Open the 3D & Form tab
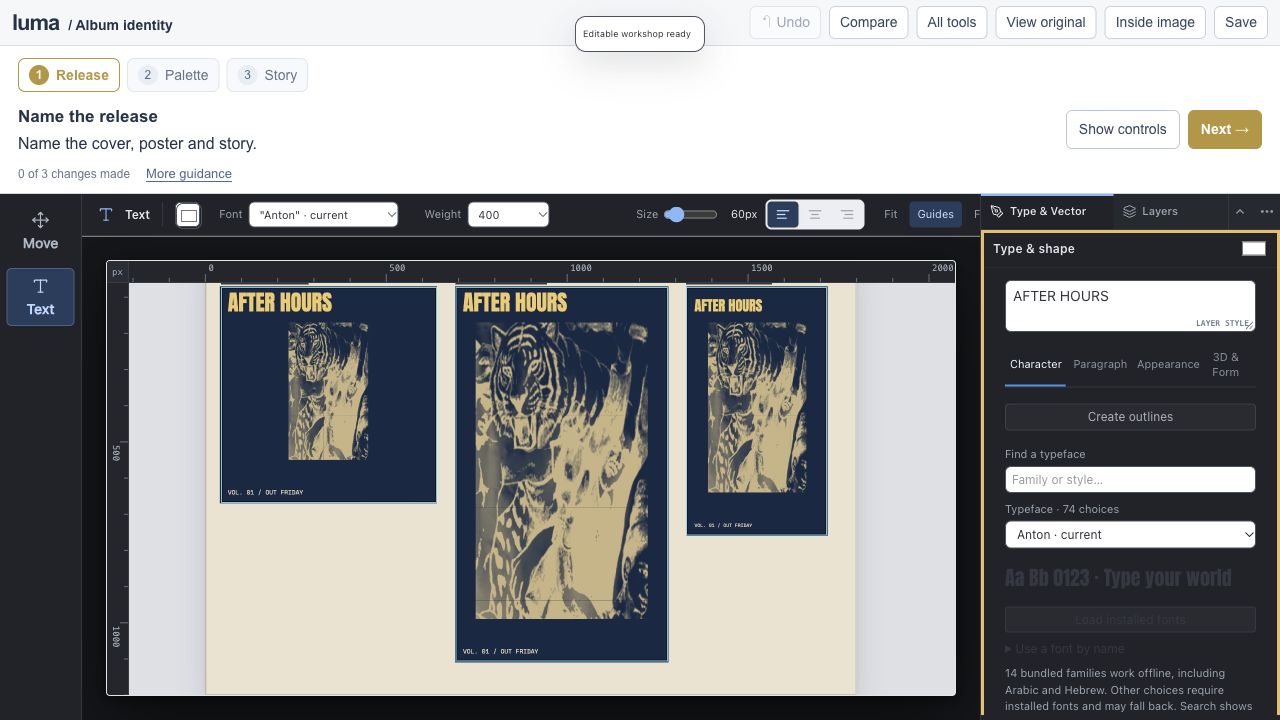Screen dimensions: 1280x720 [1225, 364]
